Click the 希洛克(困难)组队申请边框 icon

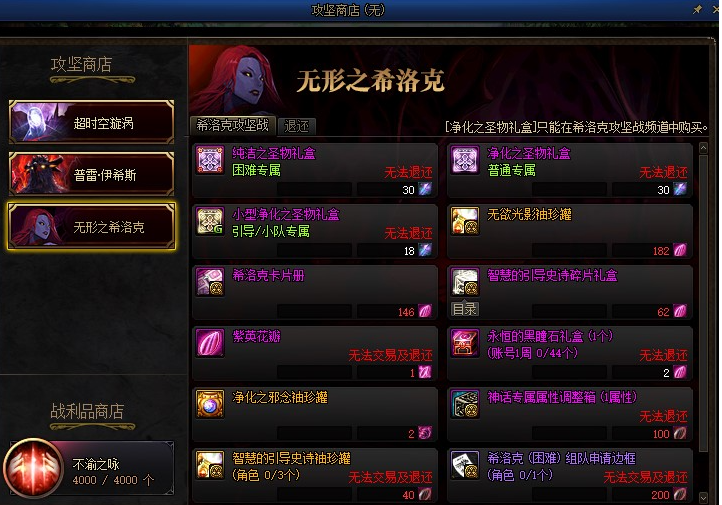click(x=465, y=464)
